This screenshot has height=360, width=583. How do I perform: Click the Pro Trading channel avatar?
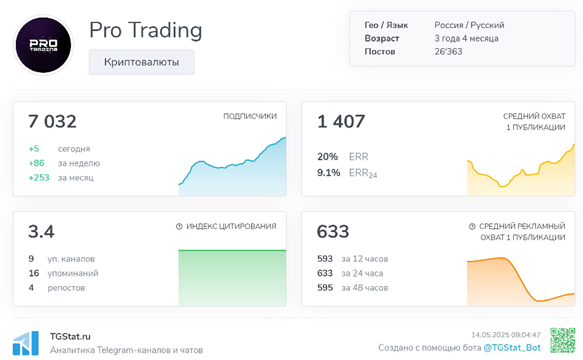(x=44, y=45)
